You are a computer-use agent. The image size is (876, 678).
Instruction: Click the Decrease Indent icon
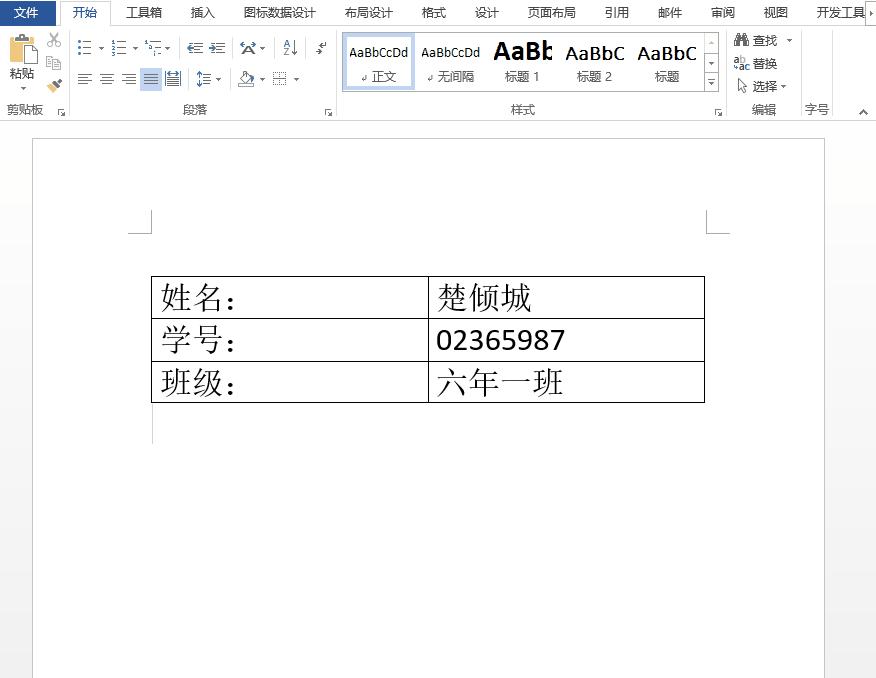pyautogui.click(x=193, y=48)
